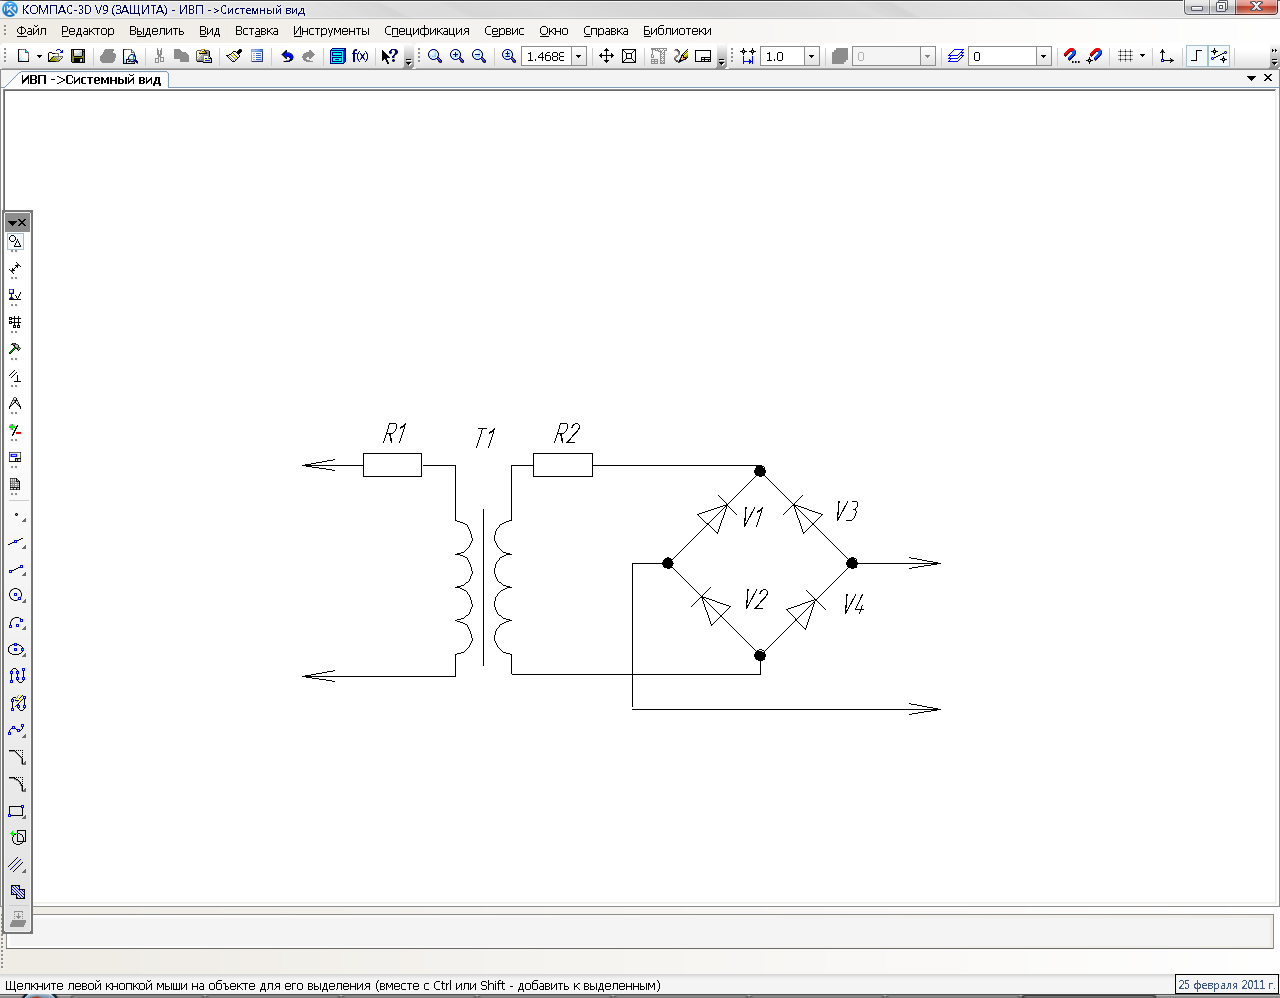The height and width of the screenshot is (998, 1280).
Task: Select the circle drawing tool
Action: (16, 596)
